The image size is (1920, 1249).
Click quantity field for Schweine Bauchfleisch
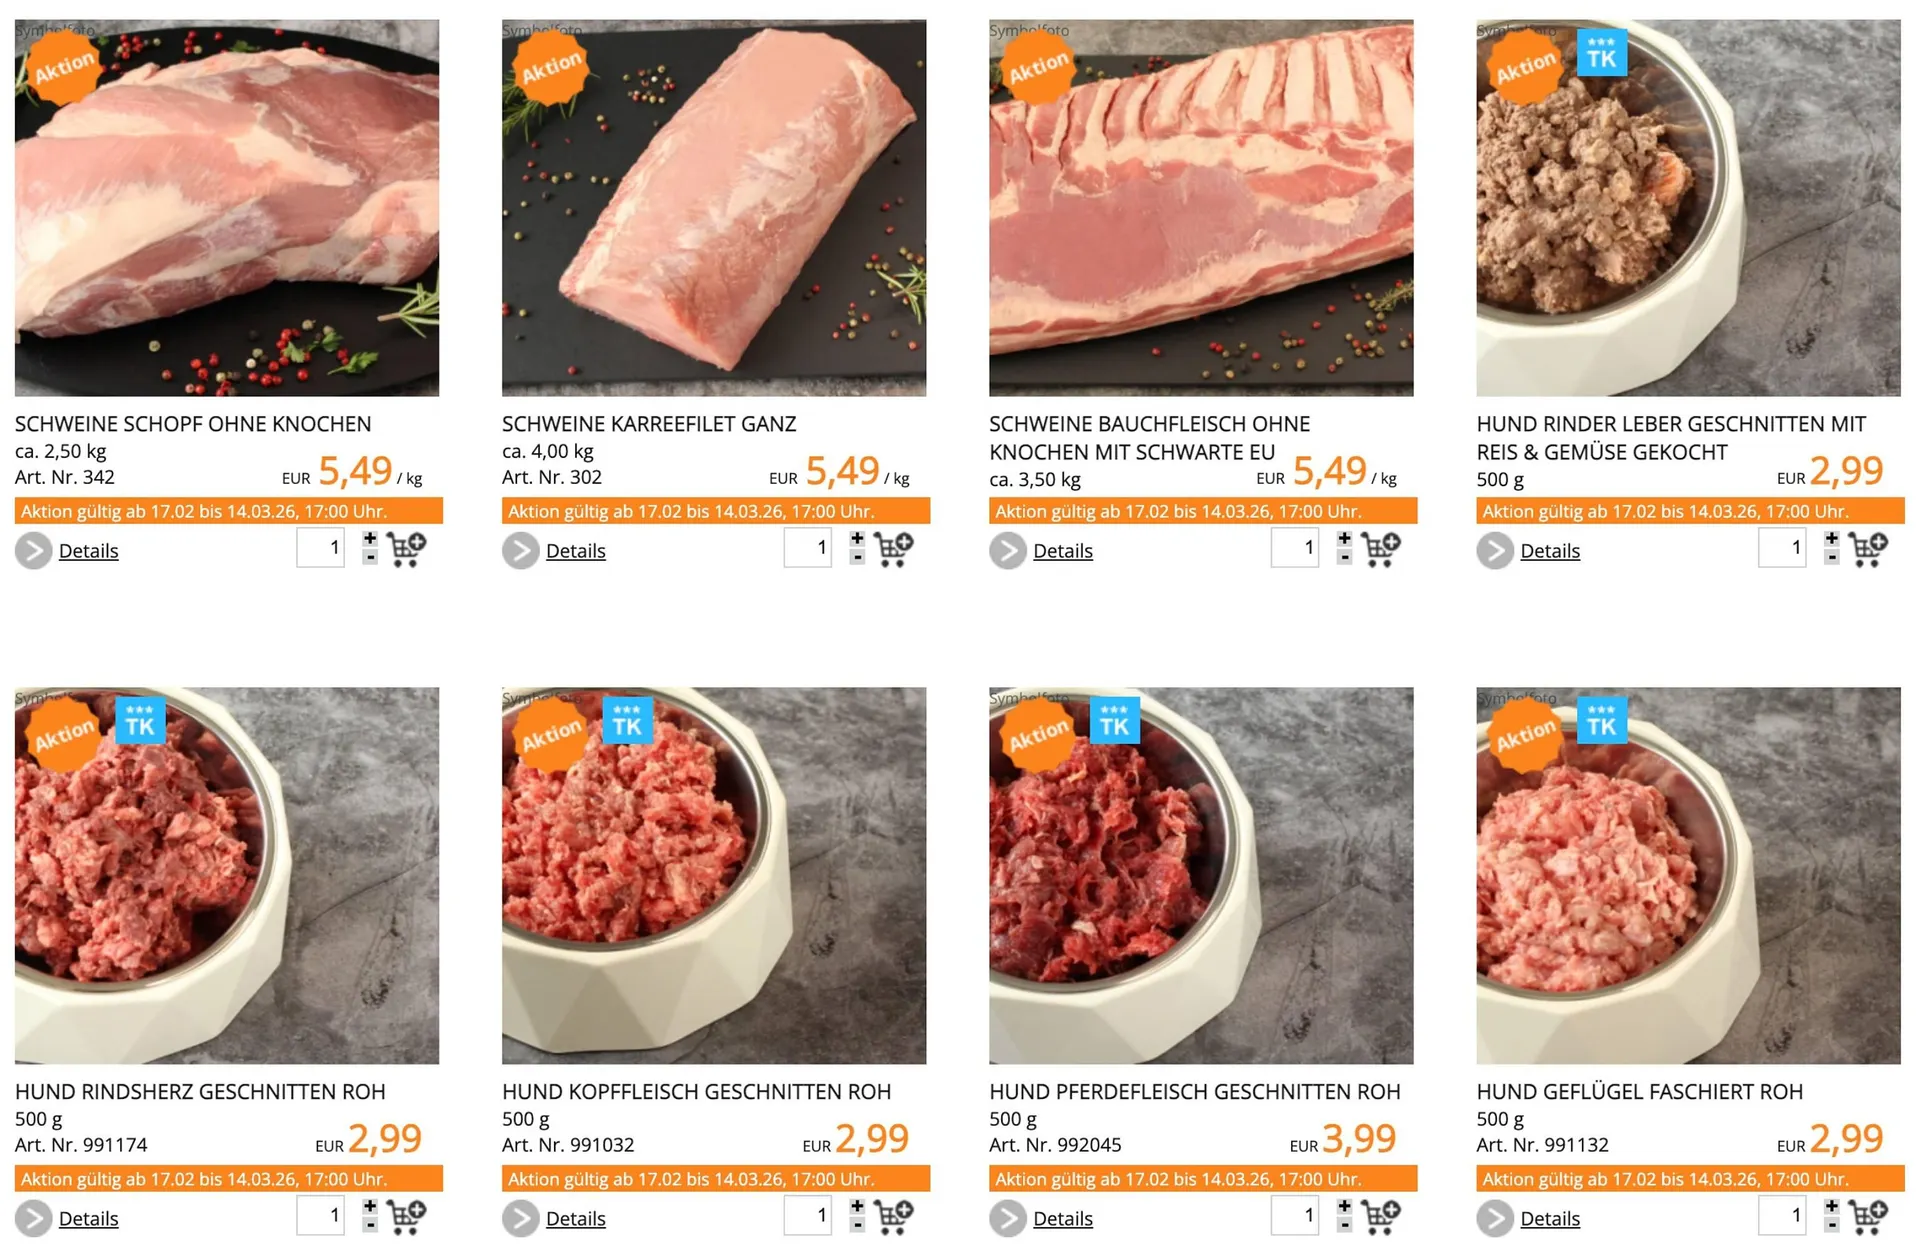[1295, 548]
